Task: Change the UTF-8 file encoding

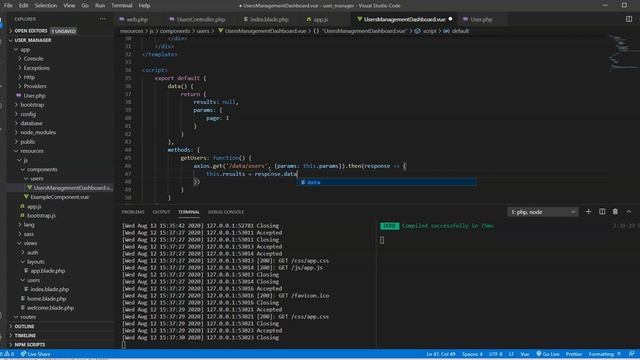Action: (496, 354)
